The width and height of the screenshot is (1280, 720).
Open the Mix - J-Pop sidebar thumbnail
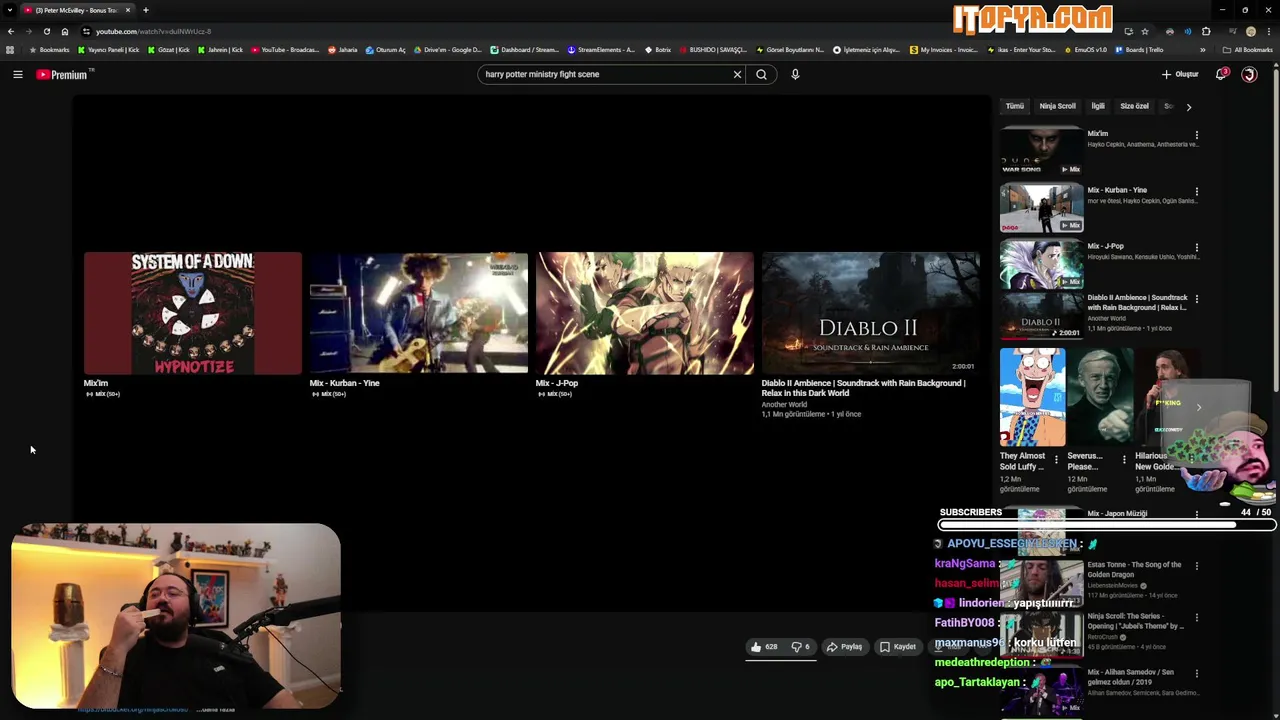pyautogui.click(x=1041, y=263)
